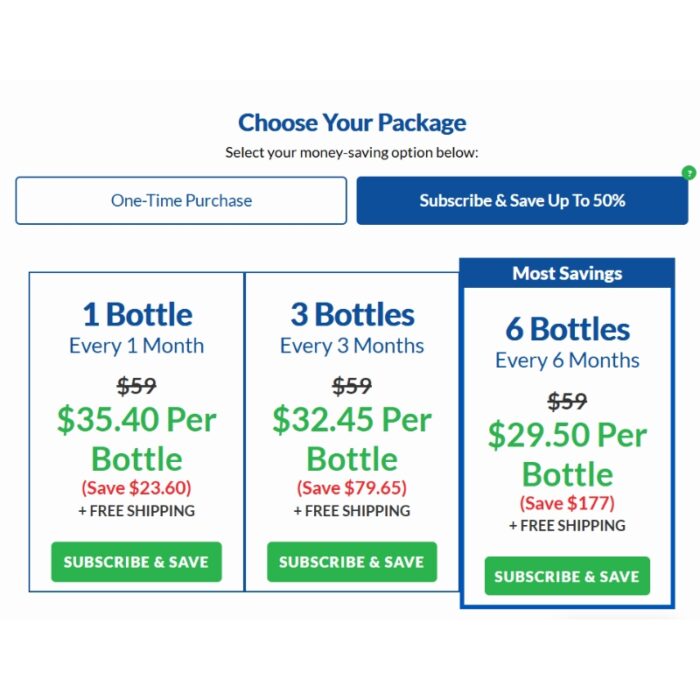Click Subscribe & Save for 3 Bottles
The width and height of the screenshot is (700, 700).
(352, 562)
